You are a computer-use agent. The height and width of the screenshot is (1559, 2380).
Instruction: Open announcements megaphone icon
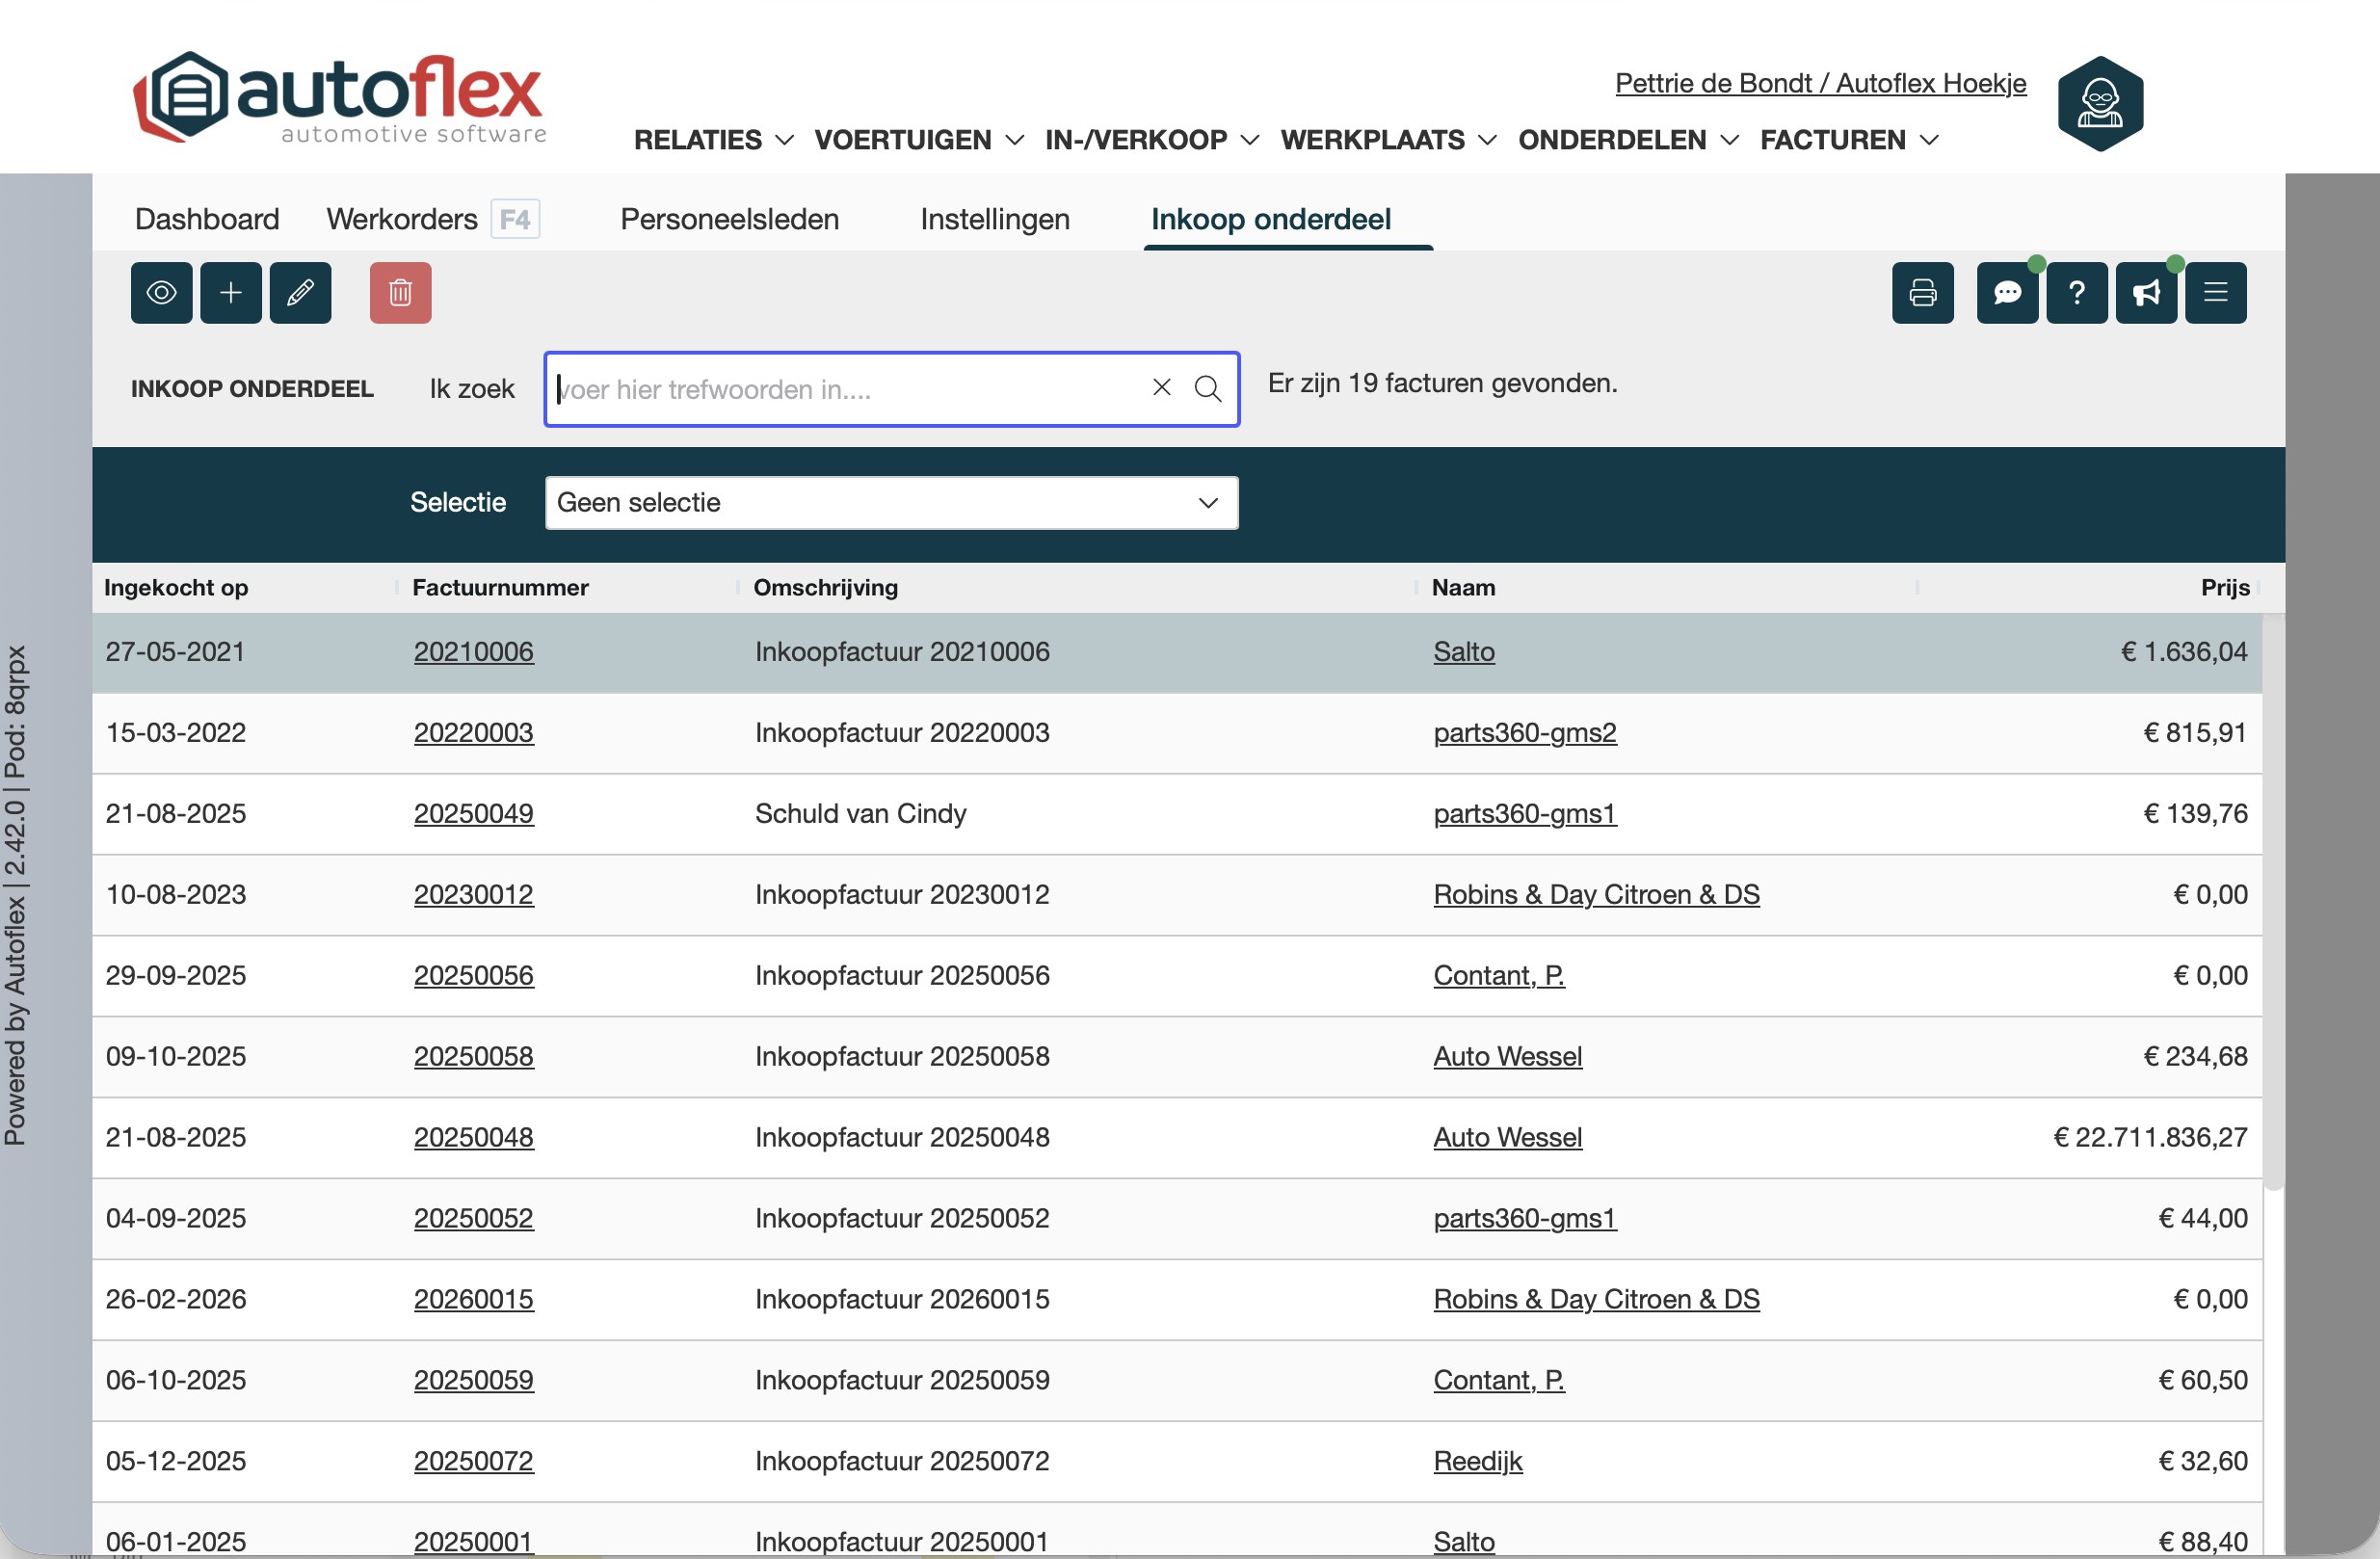tap(2147, 293)
